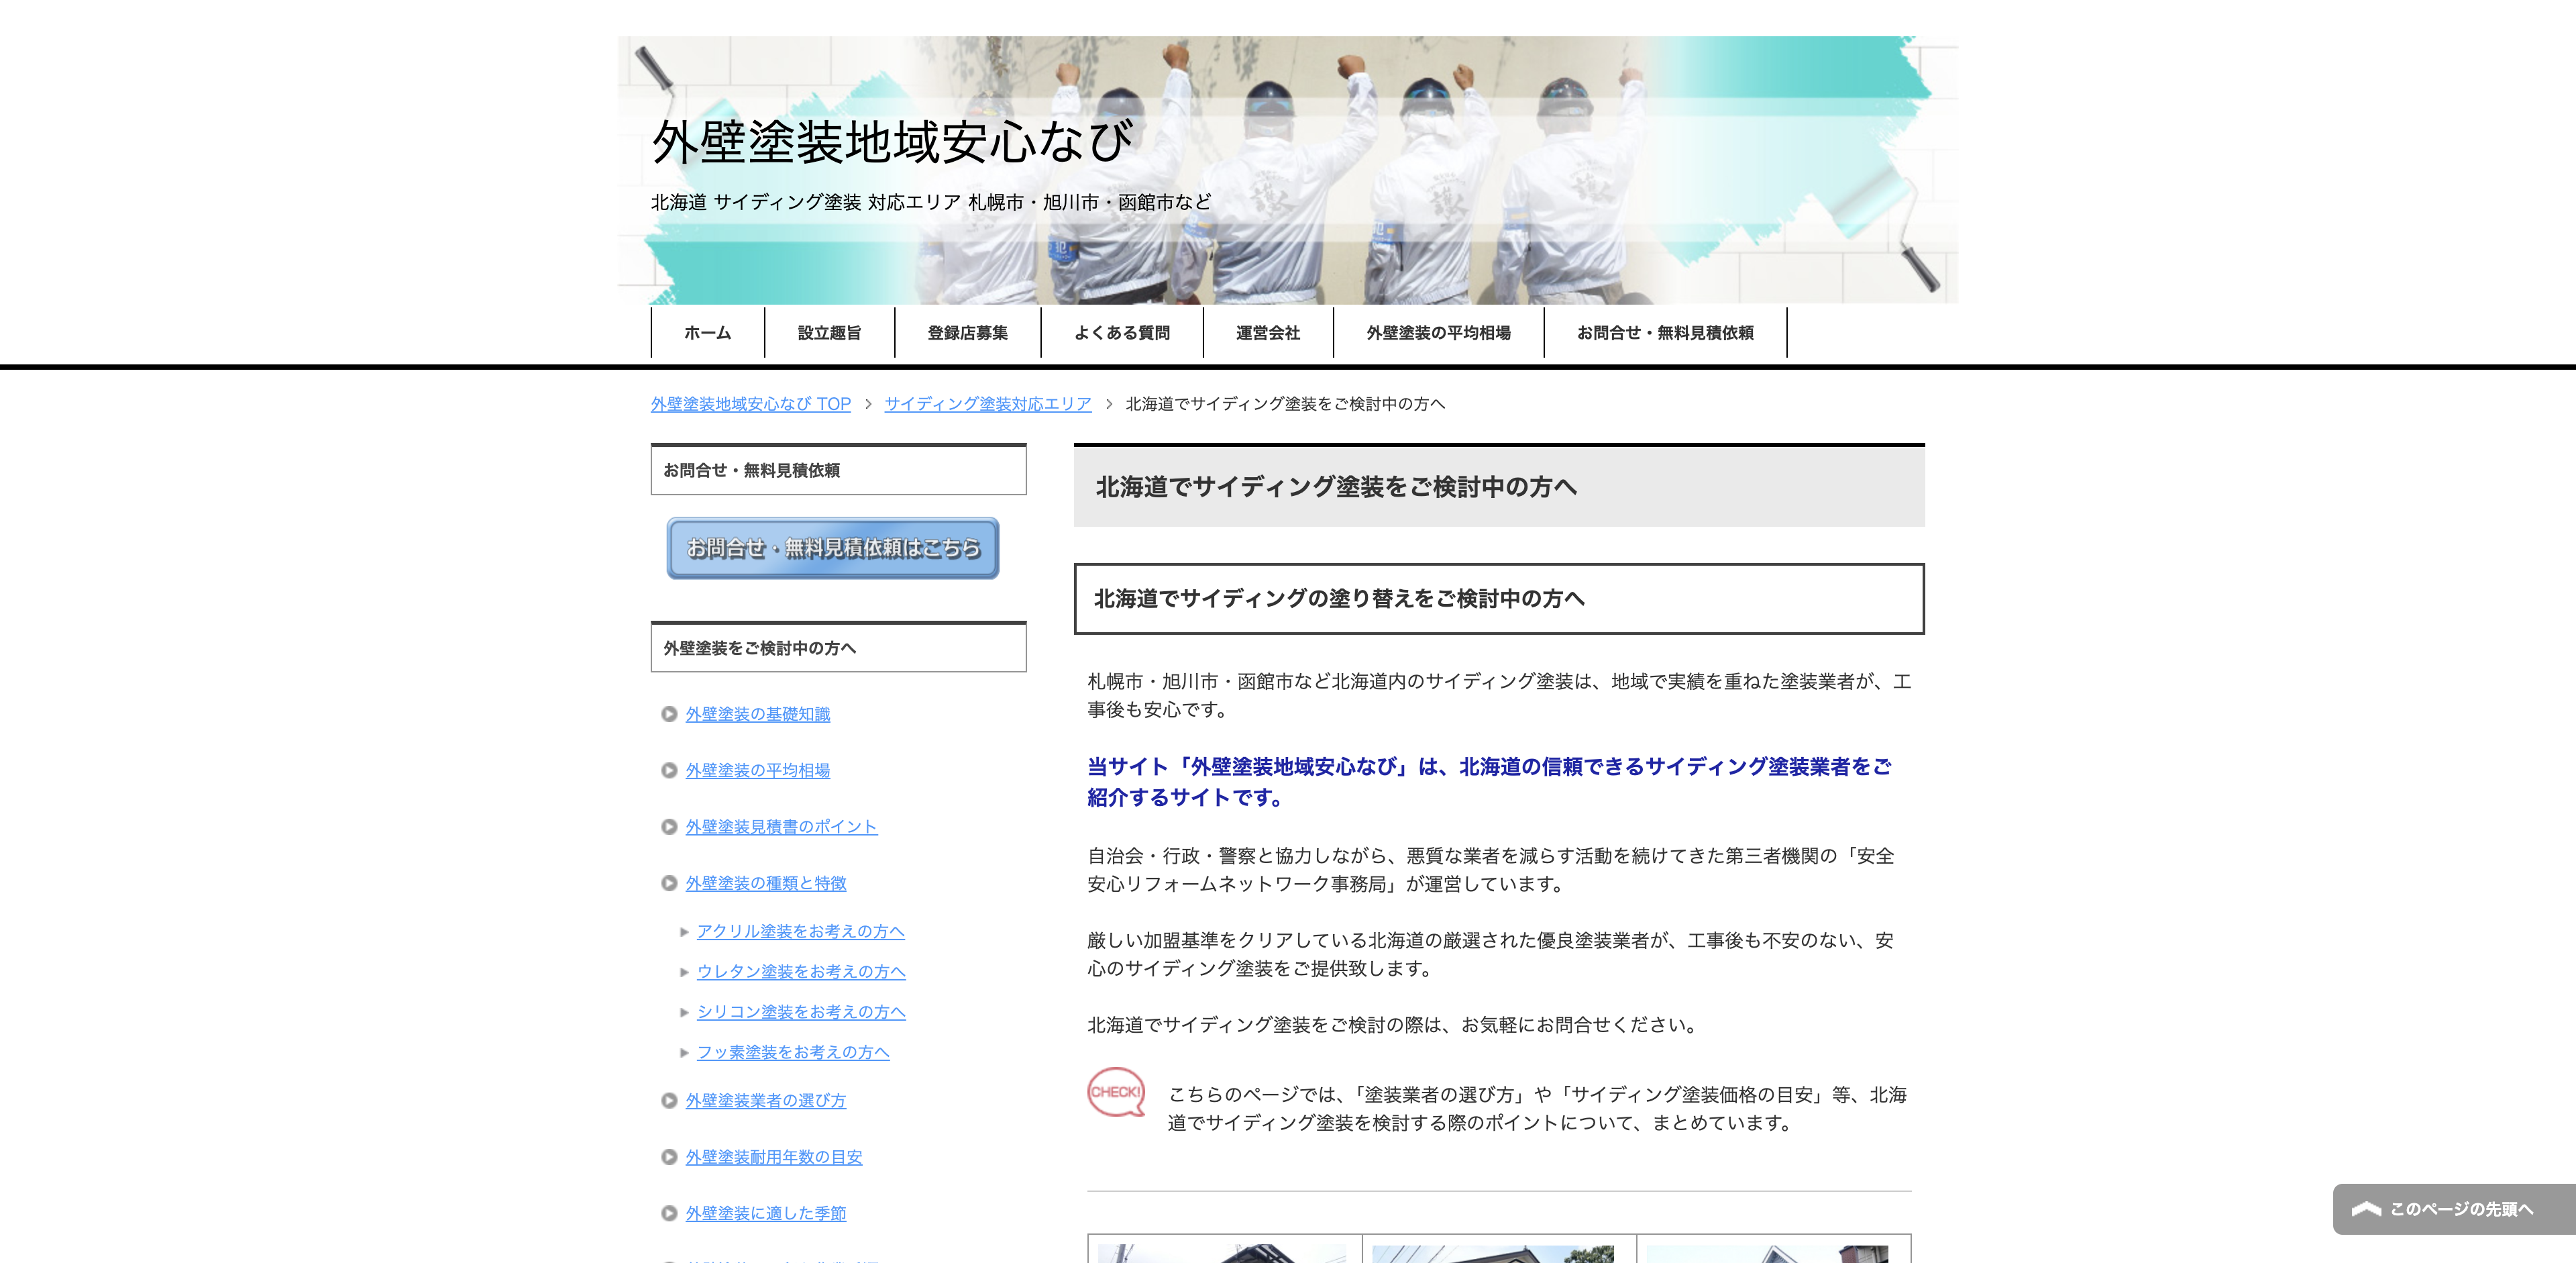The width and height of the screenshot is (2576, 1263).
Task: Click the CHECK note text starting こちらのページでは
Action: pos(1537,1109)
